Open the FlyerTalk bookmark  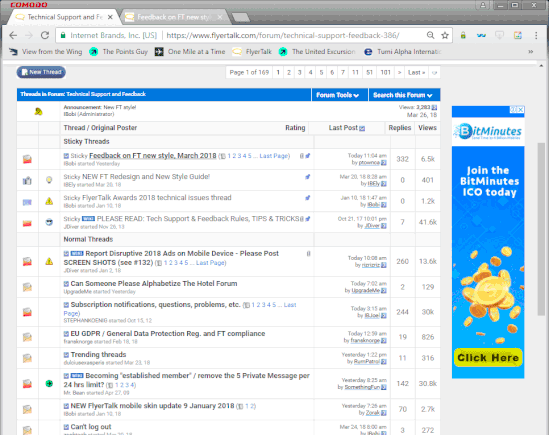252,52
